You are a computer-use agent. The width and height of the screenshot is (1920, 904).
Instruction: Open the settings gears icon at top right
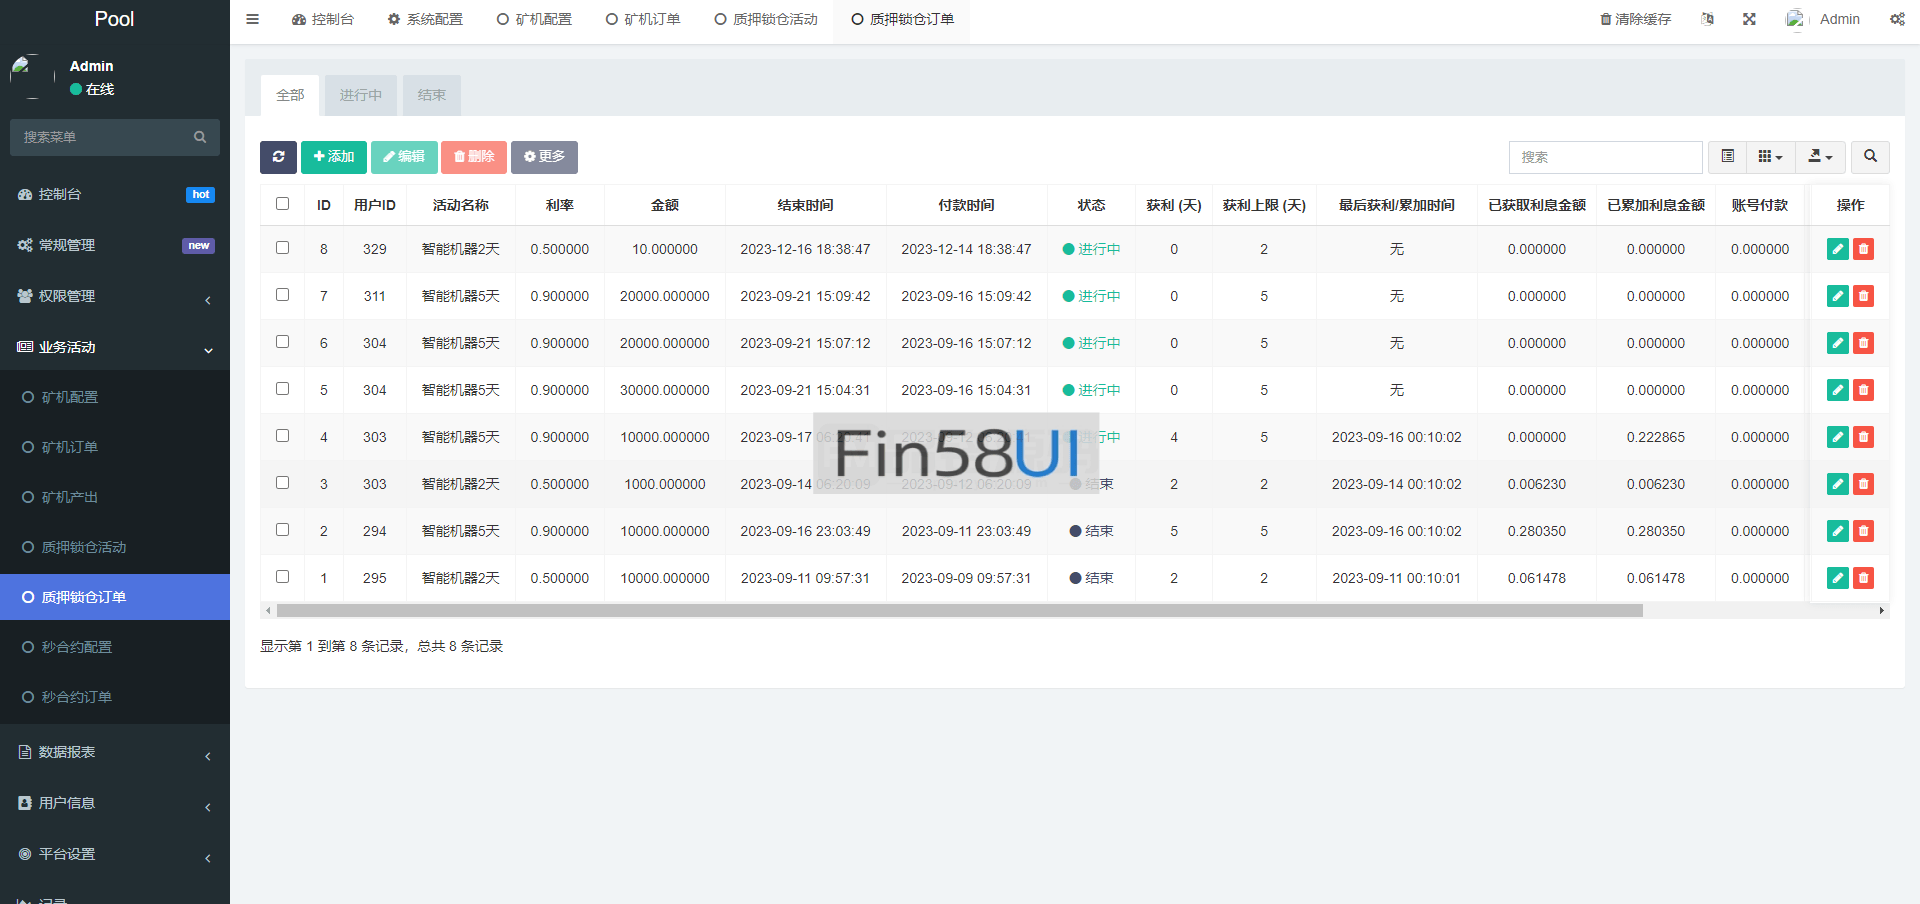pos(1897,19)
